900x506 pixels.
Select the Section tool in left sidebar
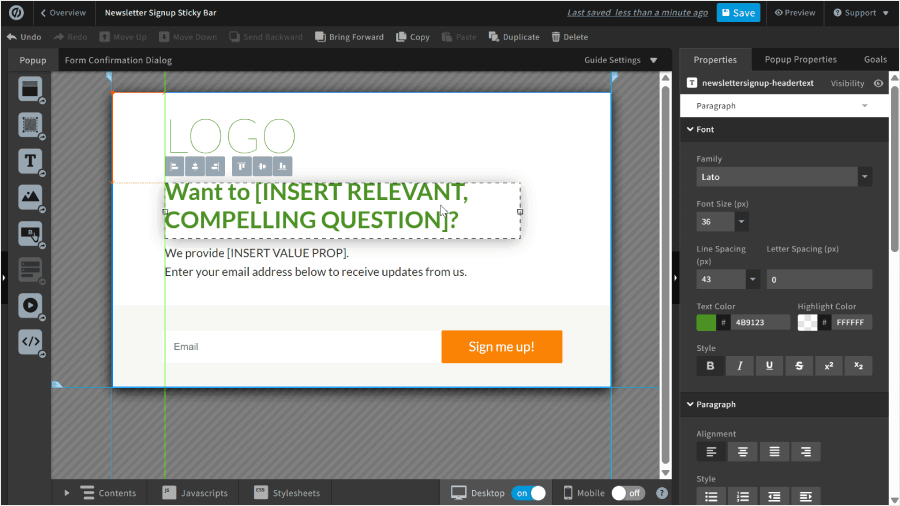(x=30, y=89)
